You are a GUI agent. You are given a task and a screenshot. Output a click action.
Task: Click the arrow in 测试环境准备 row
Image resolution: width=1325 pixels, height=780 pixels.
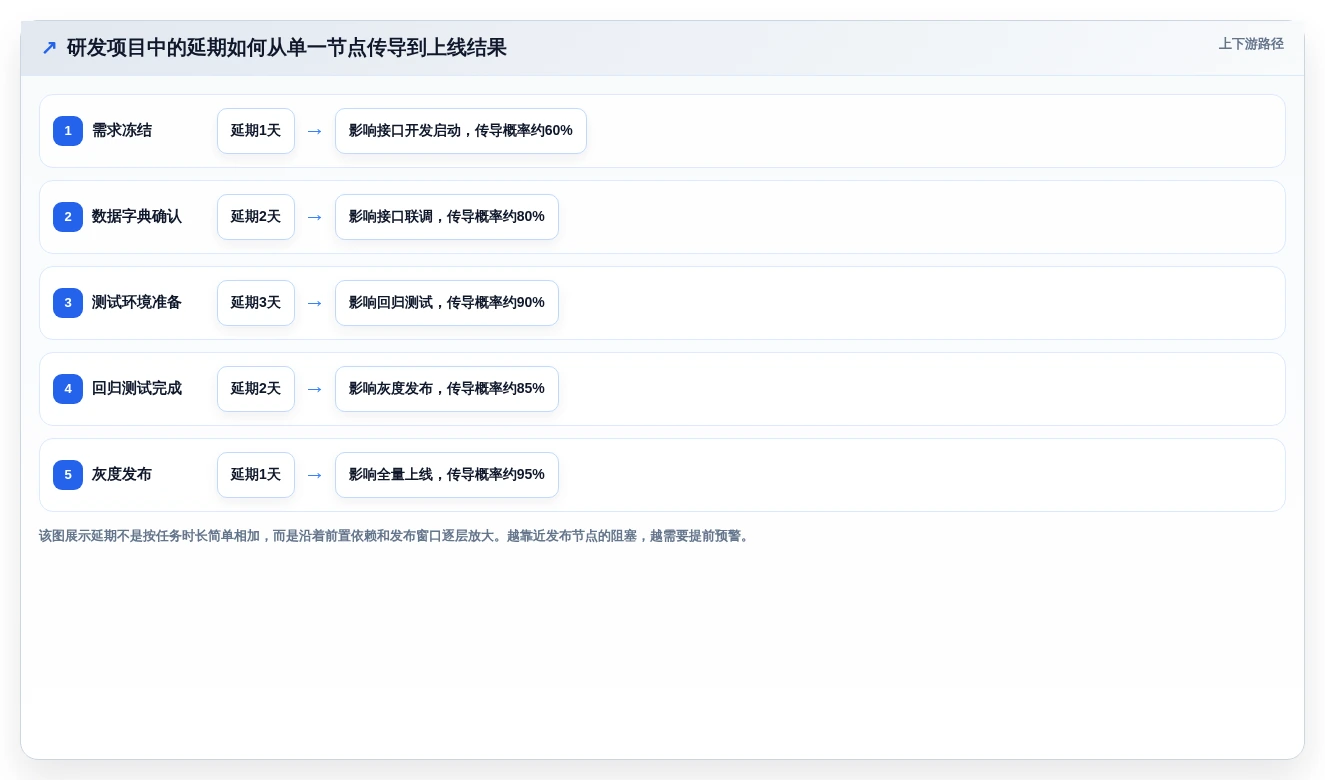pyautogui.click(x=315, y=303)
